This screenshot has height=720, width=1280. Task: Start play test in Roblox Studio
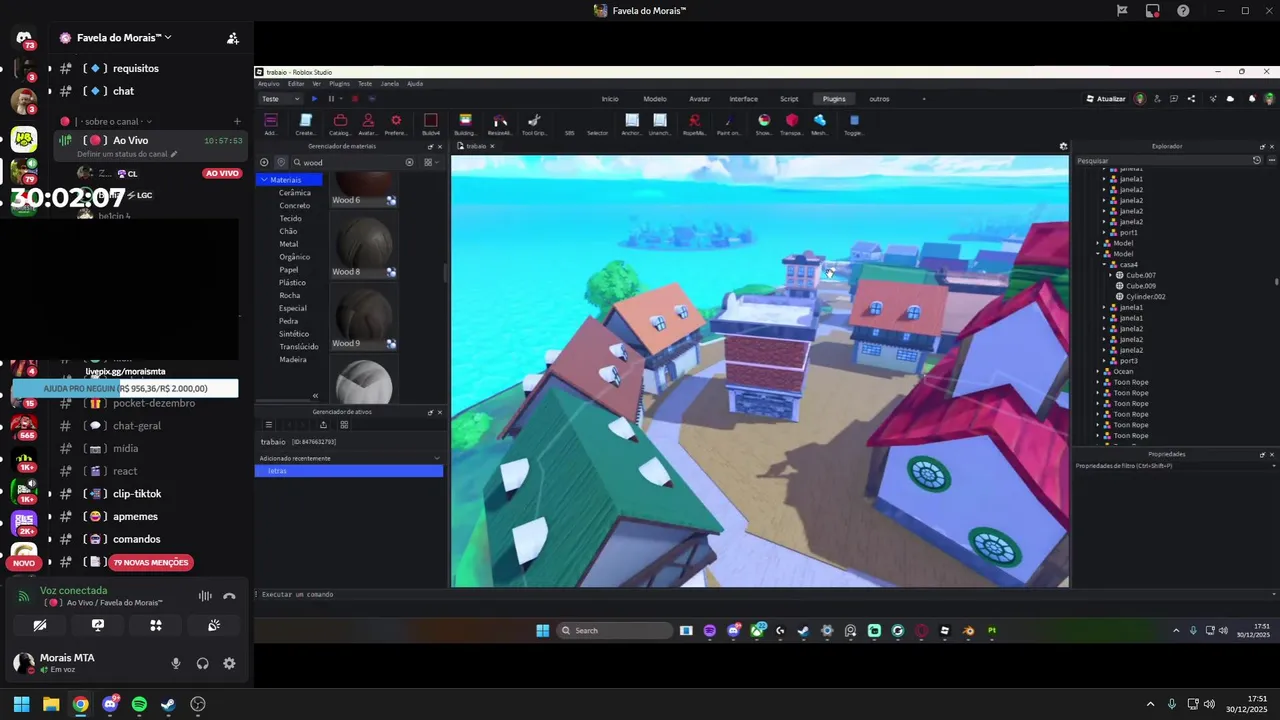[314, 99]
